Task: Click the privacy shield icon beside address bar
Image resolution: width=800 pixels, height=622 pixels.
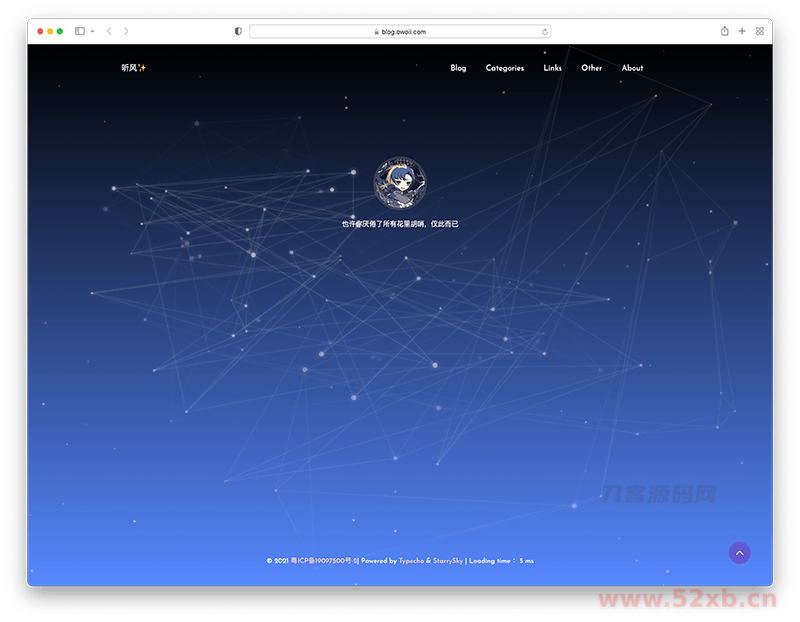Action: (237, 31)
